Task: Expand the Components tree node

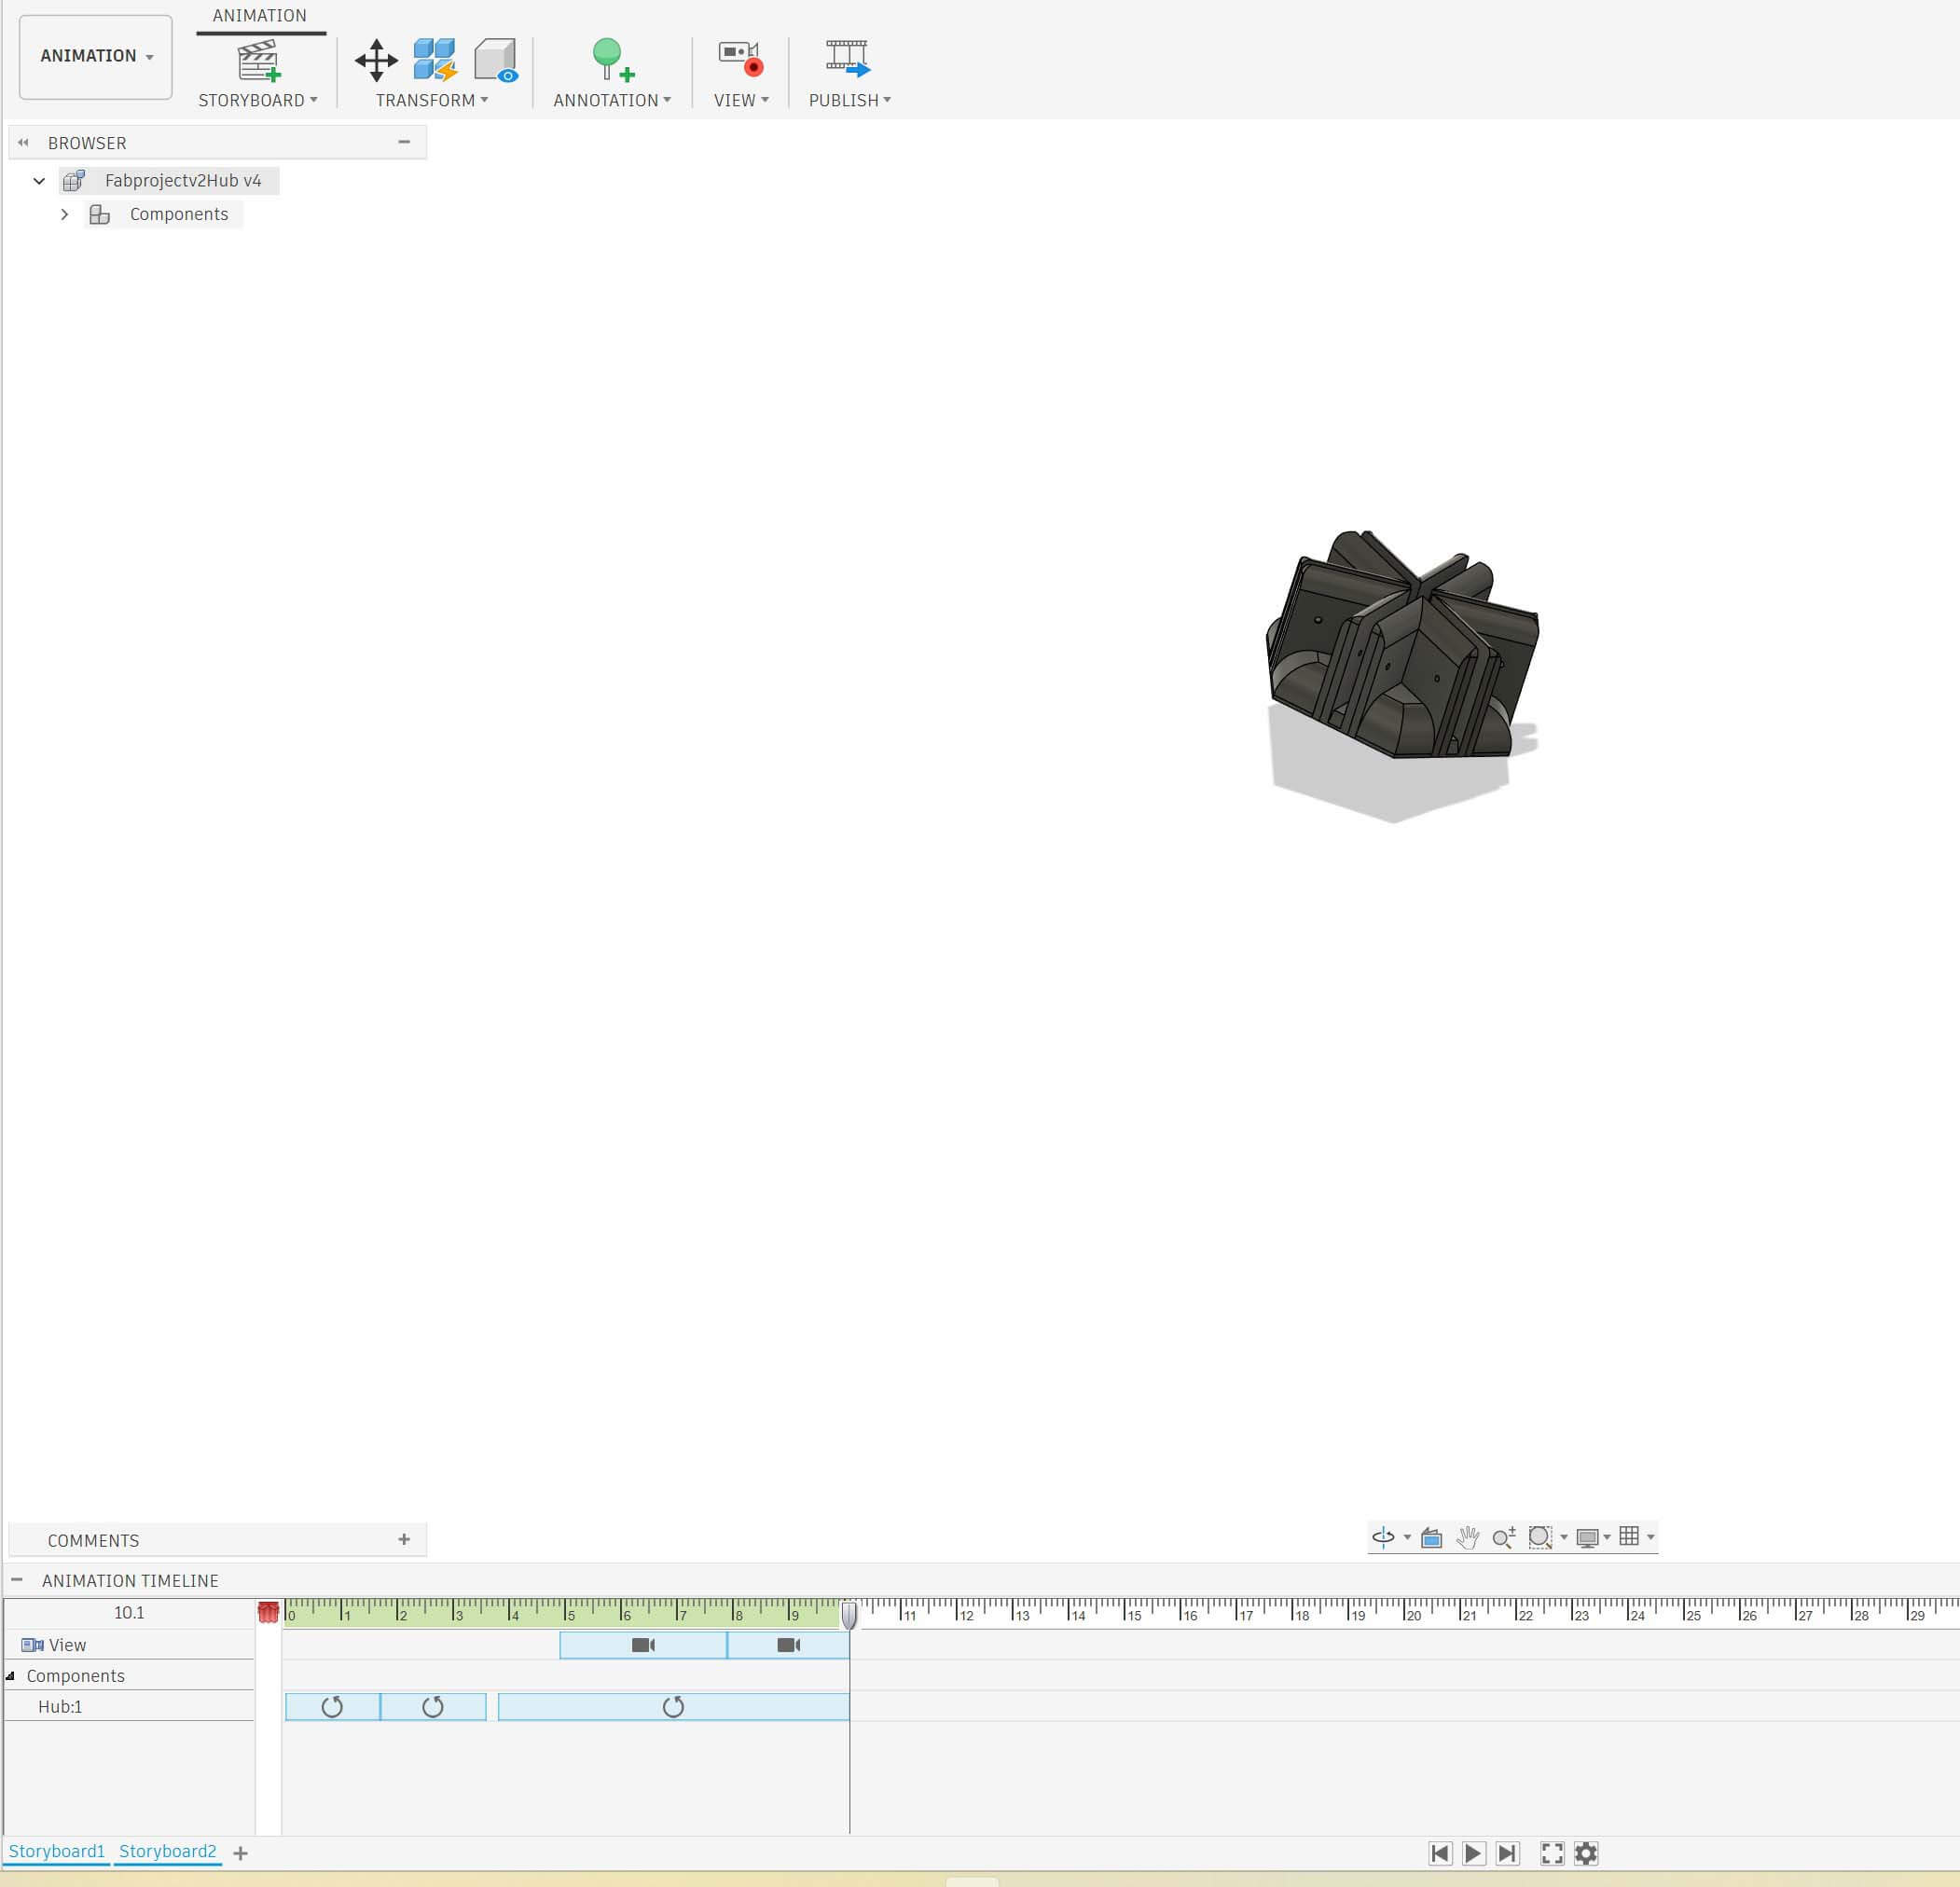Action: (65, 214)
